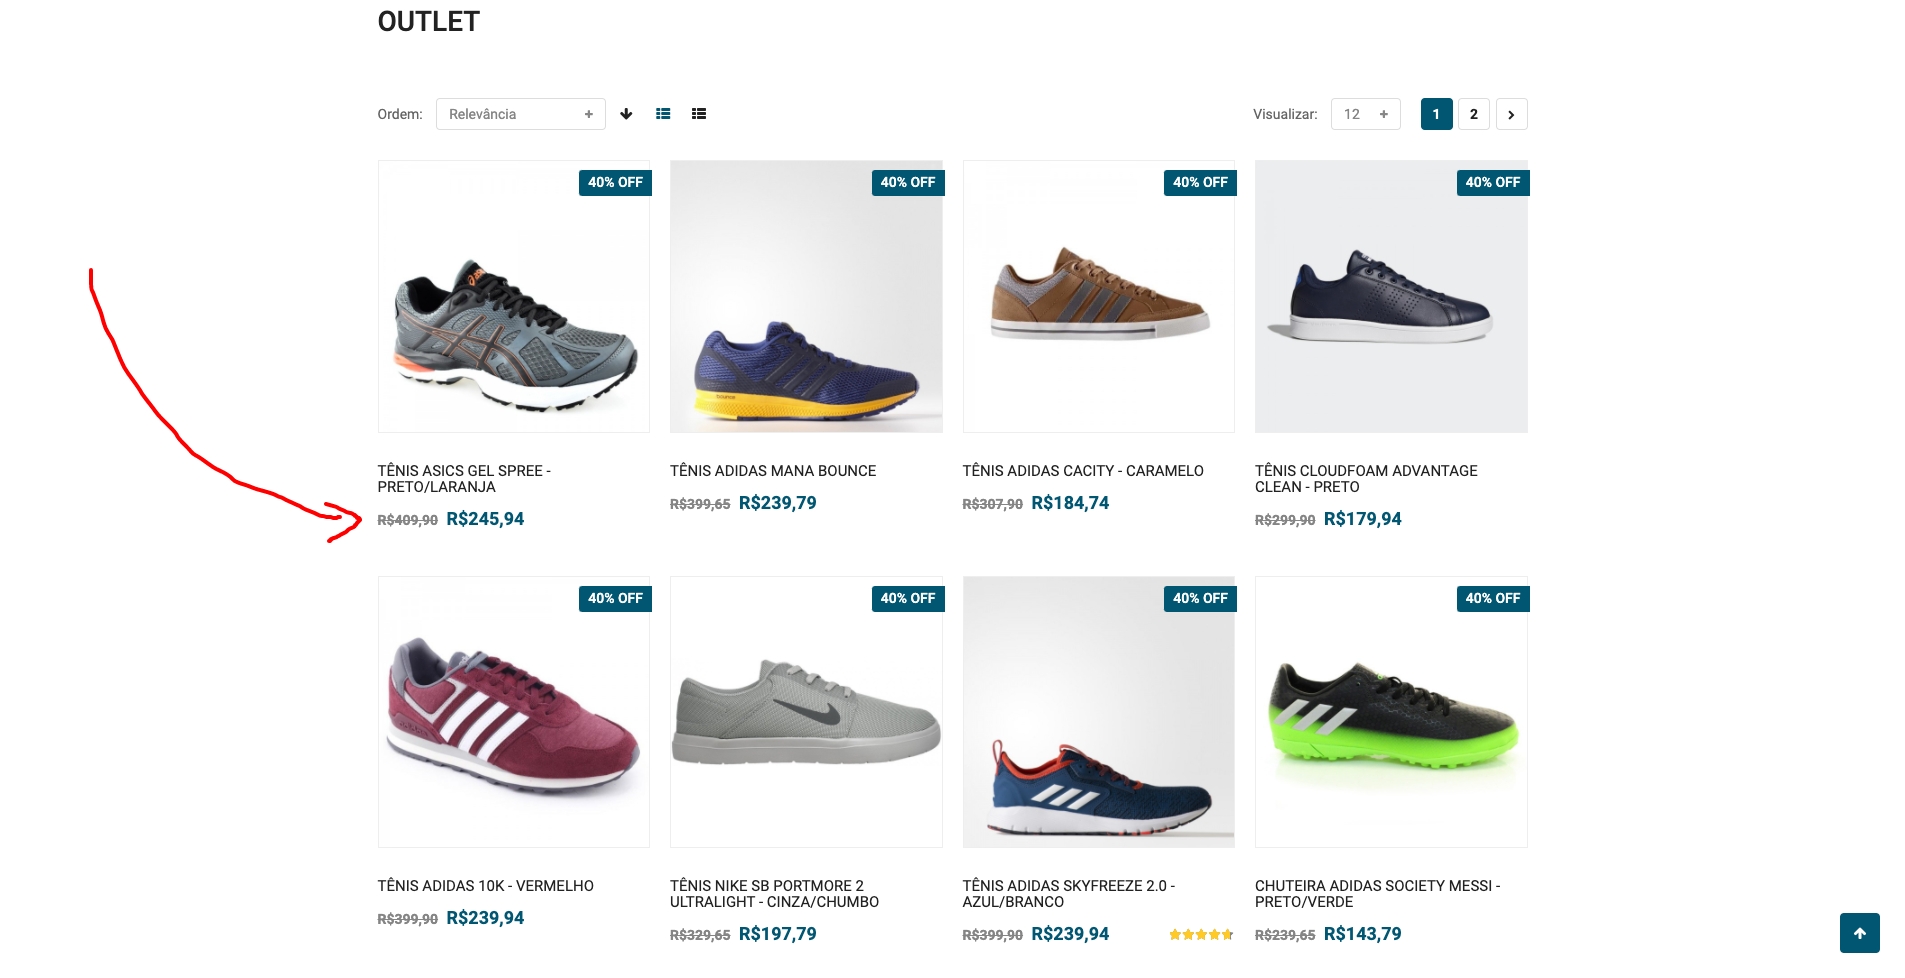Click the Asics Gel Spree shoe image

click(514, 297)
